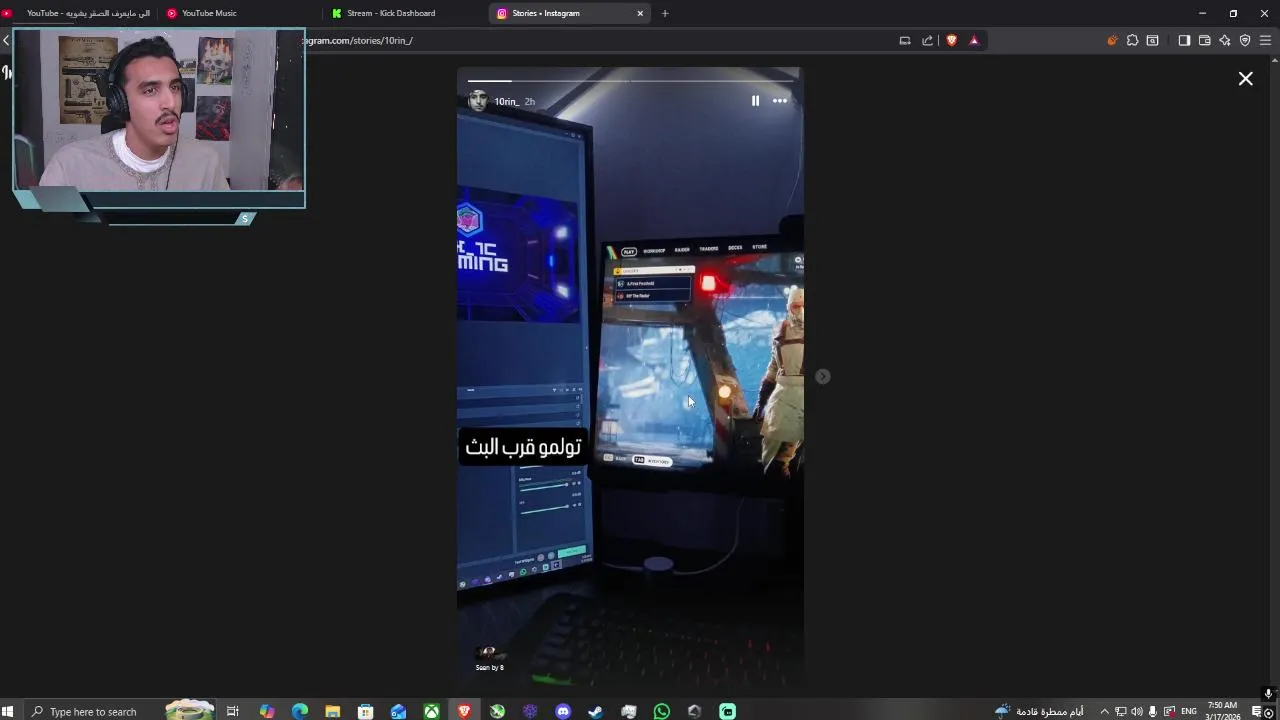Open Brave VPN shield icon

1245,40
